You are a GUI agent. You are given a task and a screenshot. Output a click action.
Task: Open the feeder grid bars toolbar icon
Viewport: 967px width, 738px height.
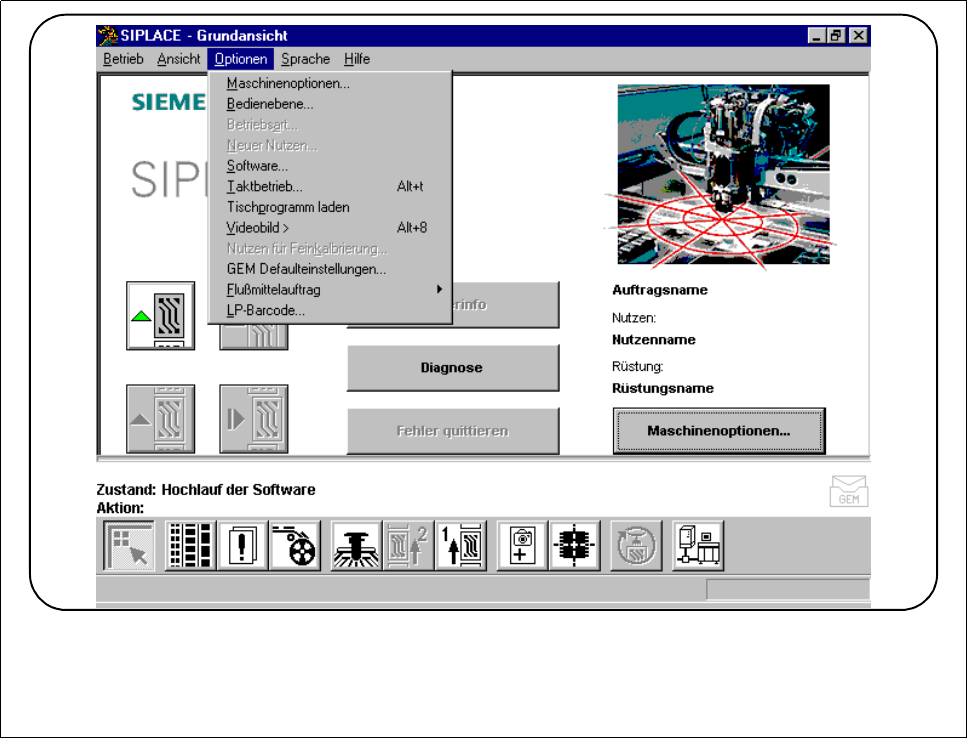coord(191,546)
